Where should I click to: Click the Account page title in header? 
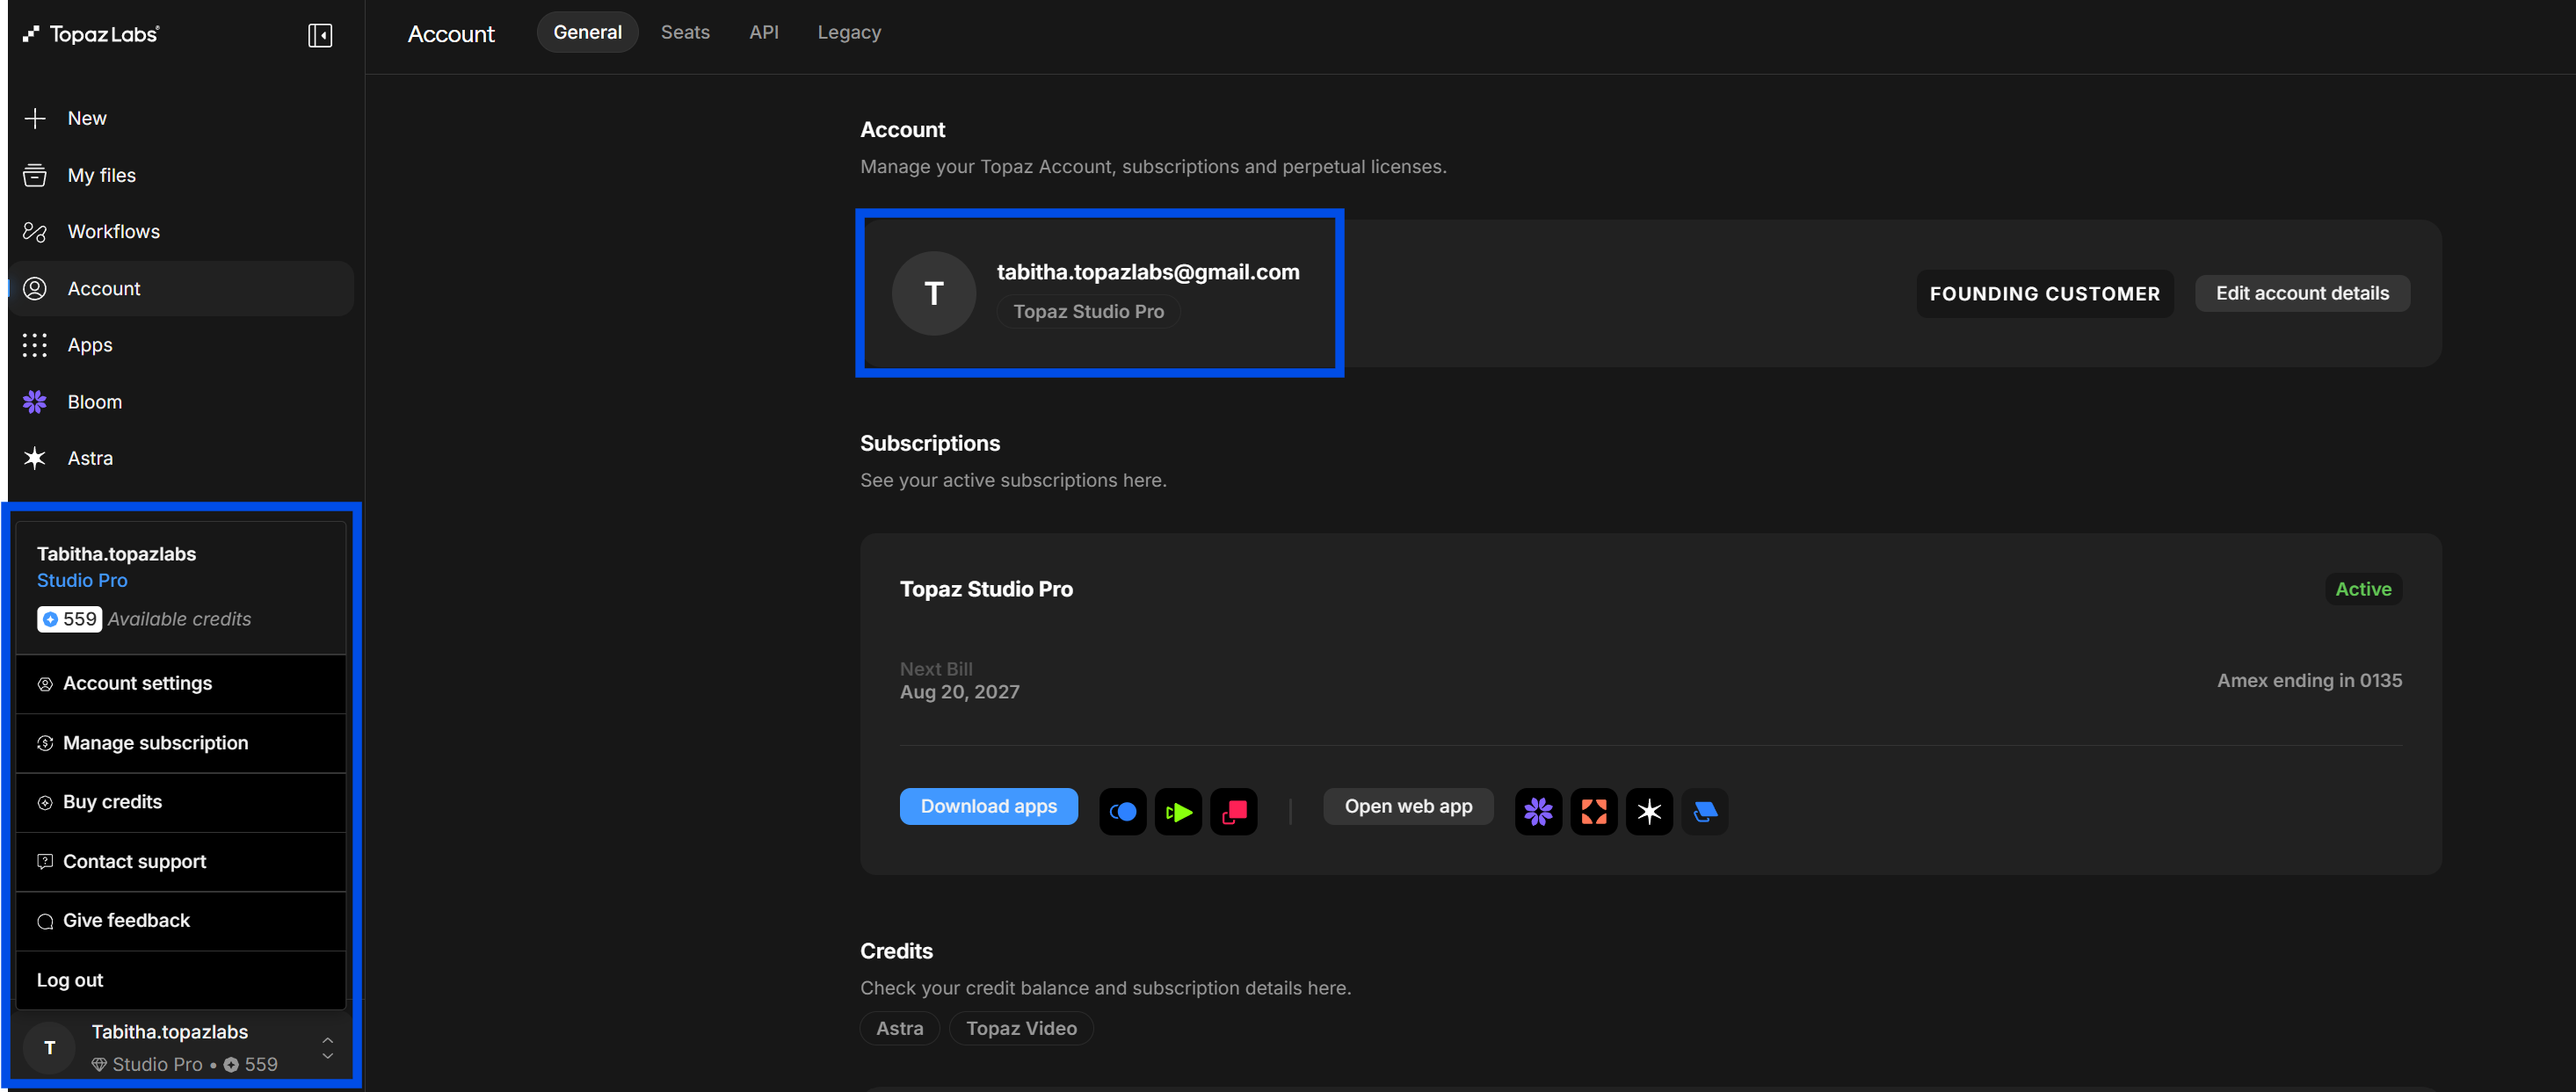(x=451, y=34)
